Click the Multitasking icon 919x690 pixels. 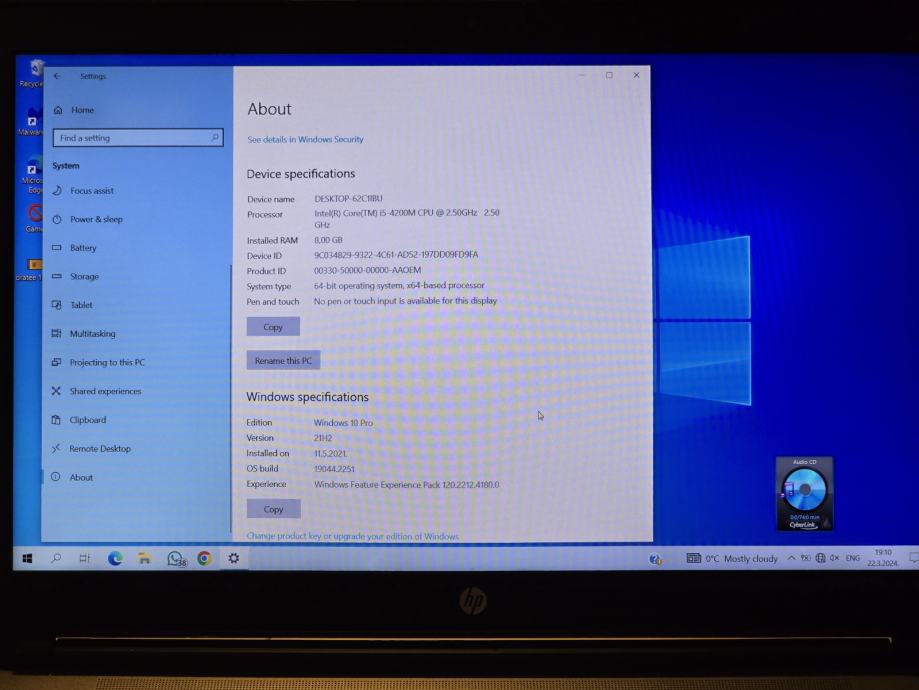[56, 333]
